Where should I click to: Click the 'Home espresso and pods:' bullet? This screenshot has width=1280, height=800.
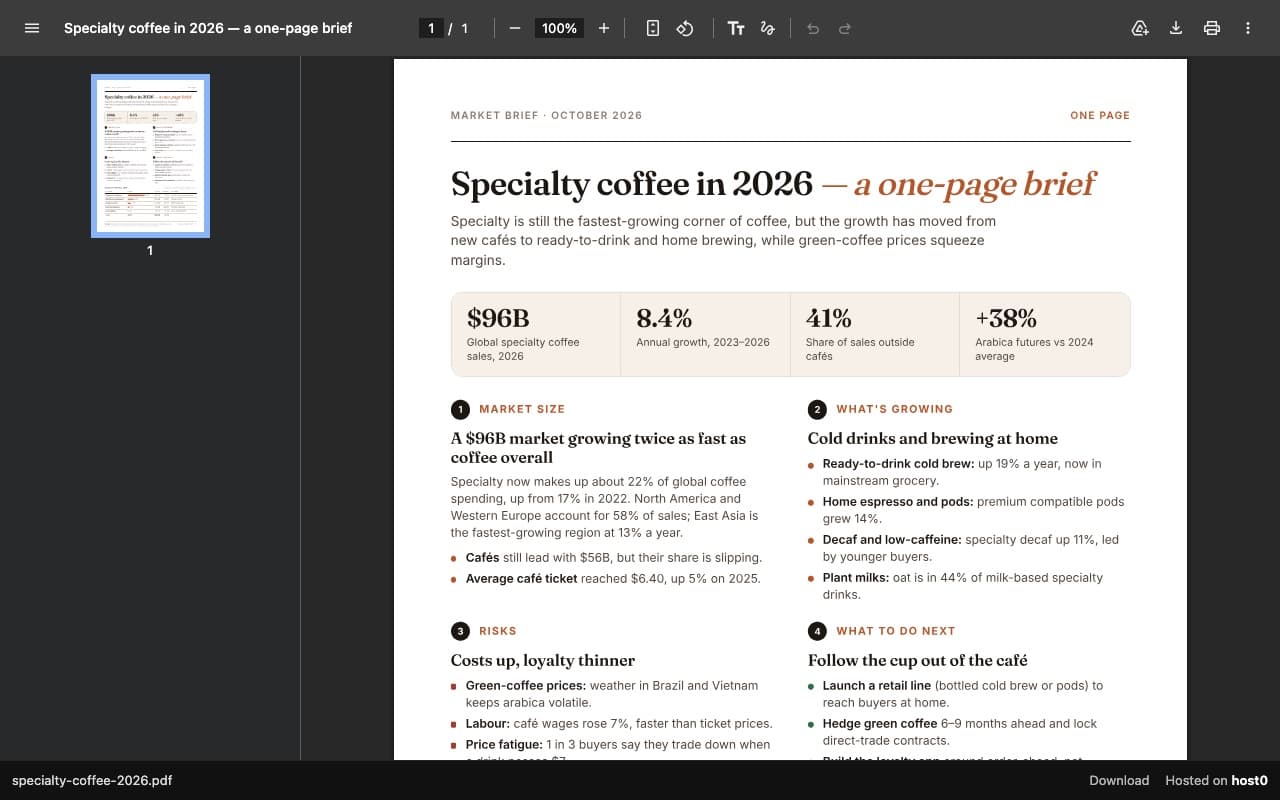pos(898,501)
